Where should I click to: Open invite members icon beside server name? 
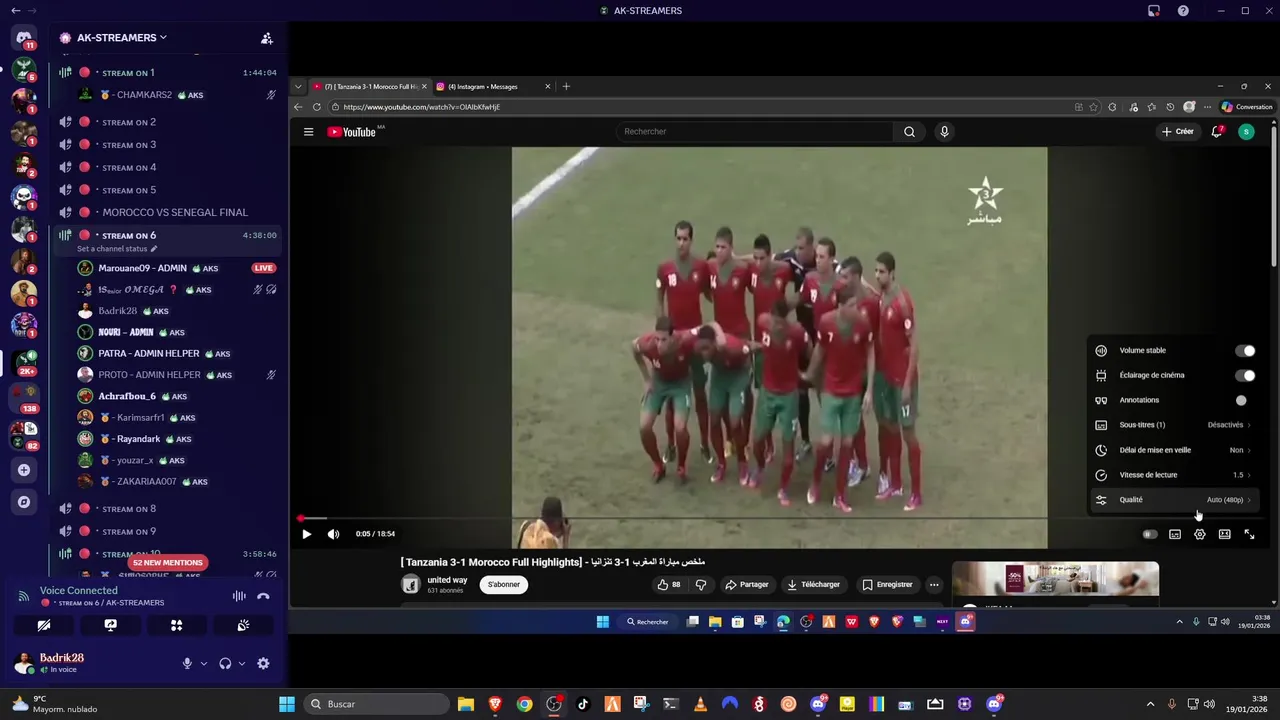tap(267, 38)
